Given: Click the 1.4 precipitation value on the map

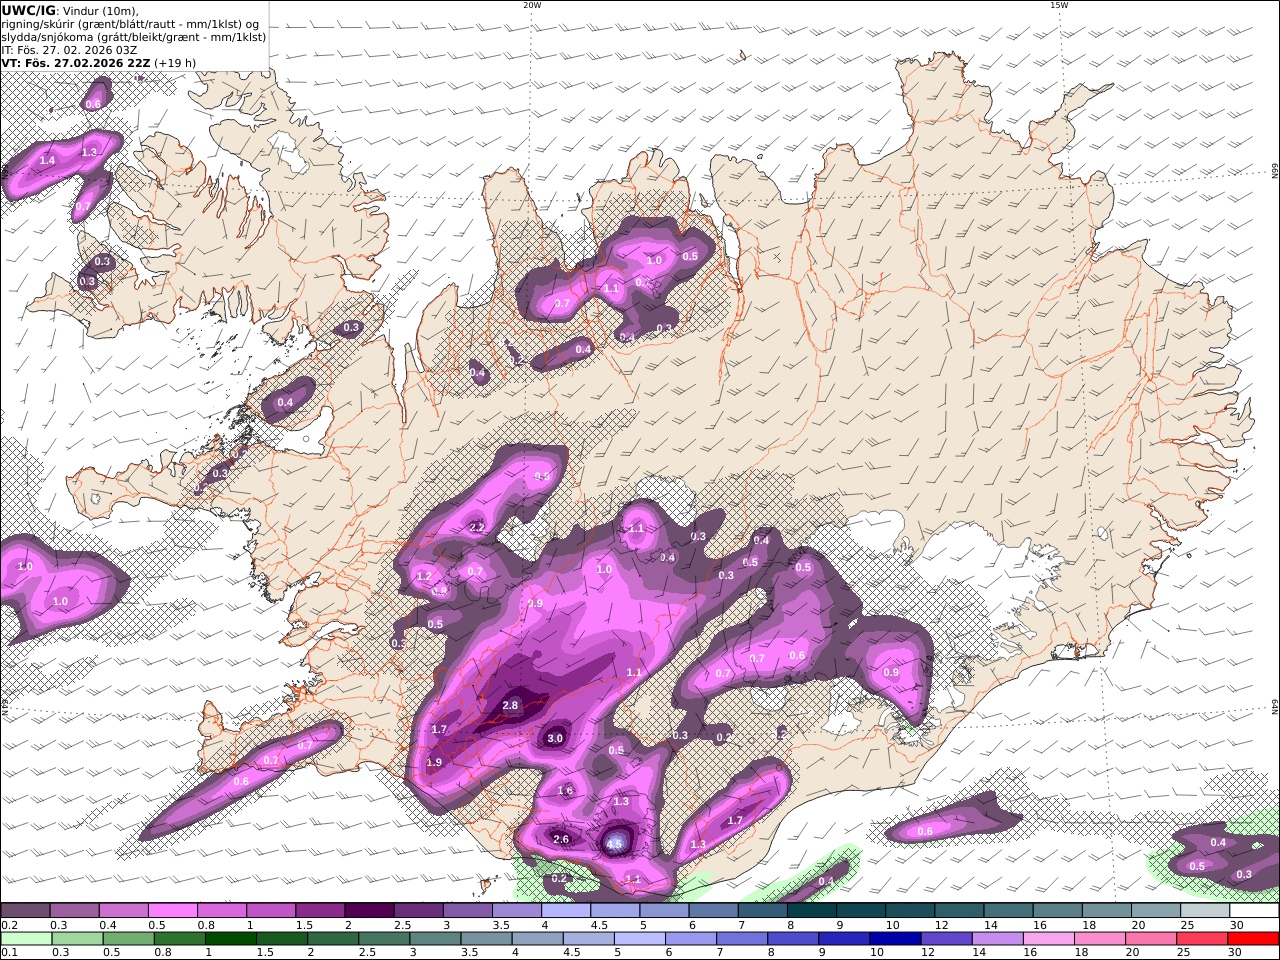Looking at the screenshot, I should pos(47,160).
